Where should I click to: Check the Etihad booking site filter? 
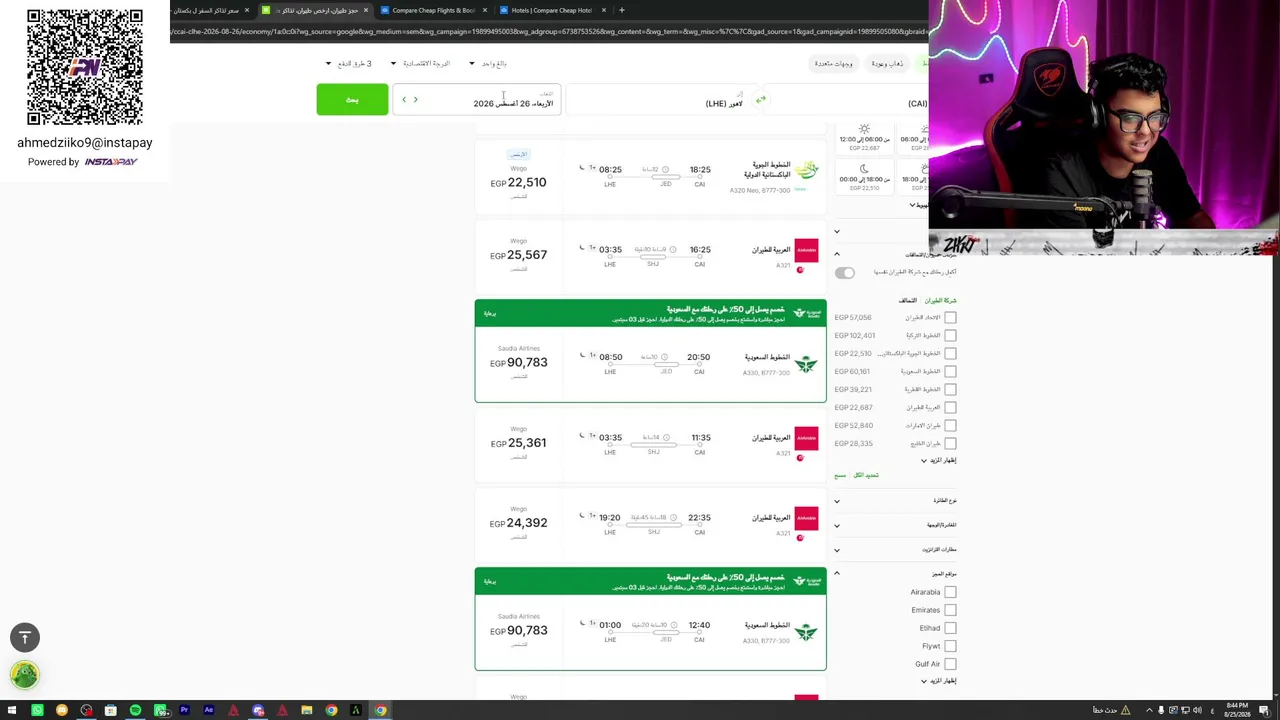pyautogui.click(x=950, y=628)
